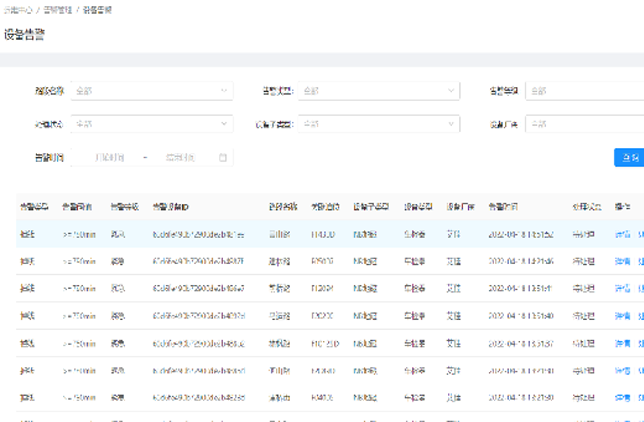This screenshot has width=644, height=422.
Task: Click the chevron arrow of the 设备子类型 dropdown
Action: (450, 124)
